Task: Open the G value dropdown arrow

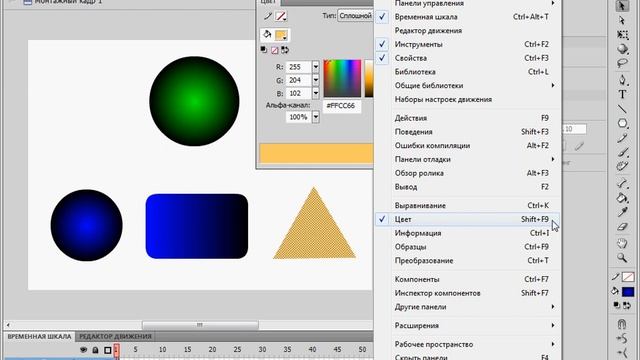Action: pos(316,80)
